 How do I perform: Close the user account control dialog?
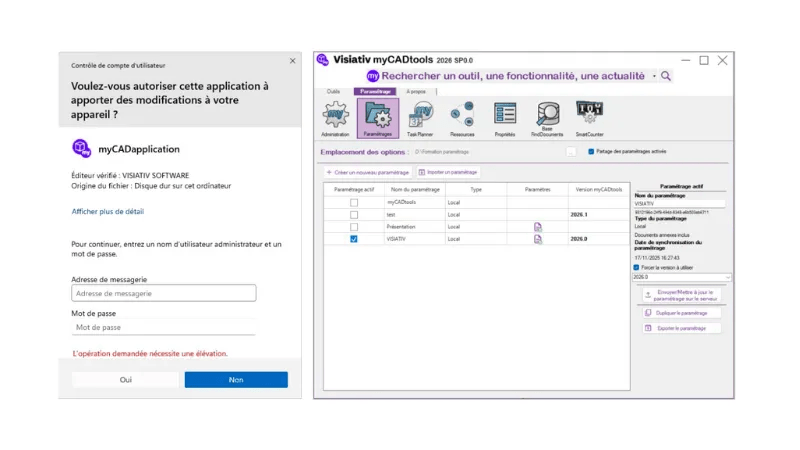292,61
